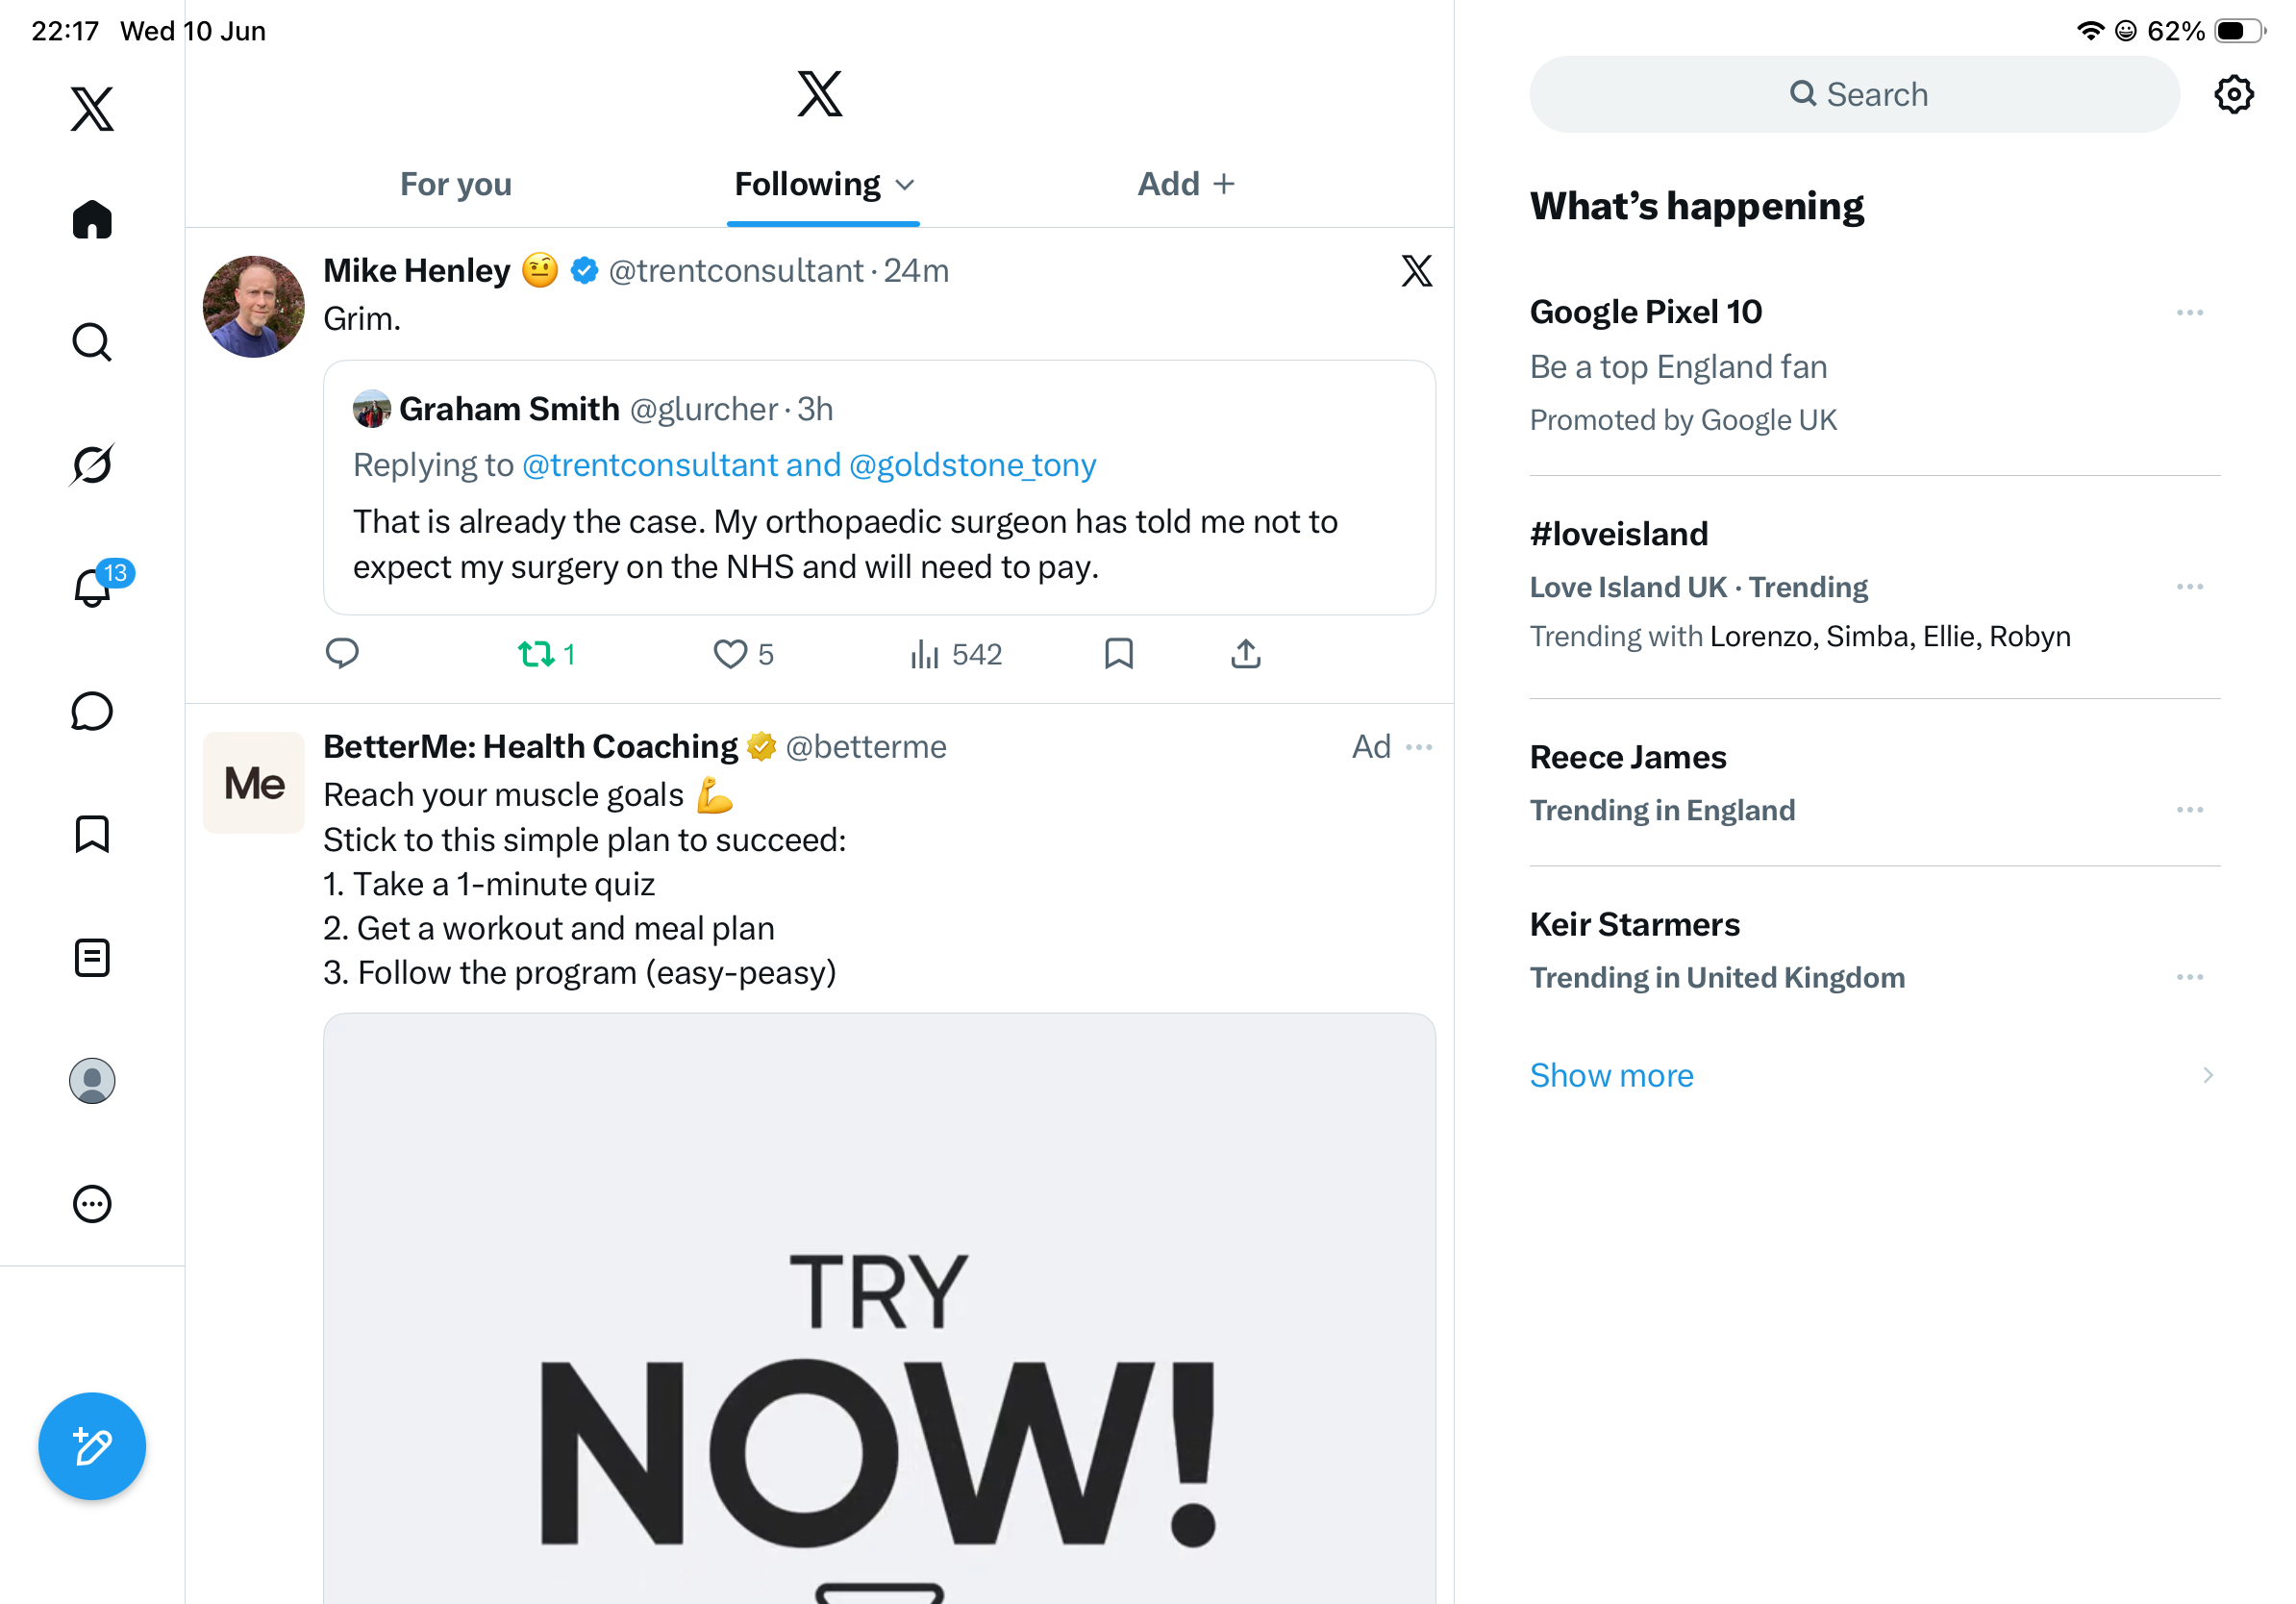Open Messages chat bubble in sidebar

(92, 711)
